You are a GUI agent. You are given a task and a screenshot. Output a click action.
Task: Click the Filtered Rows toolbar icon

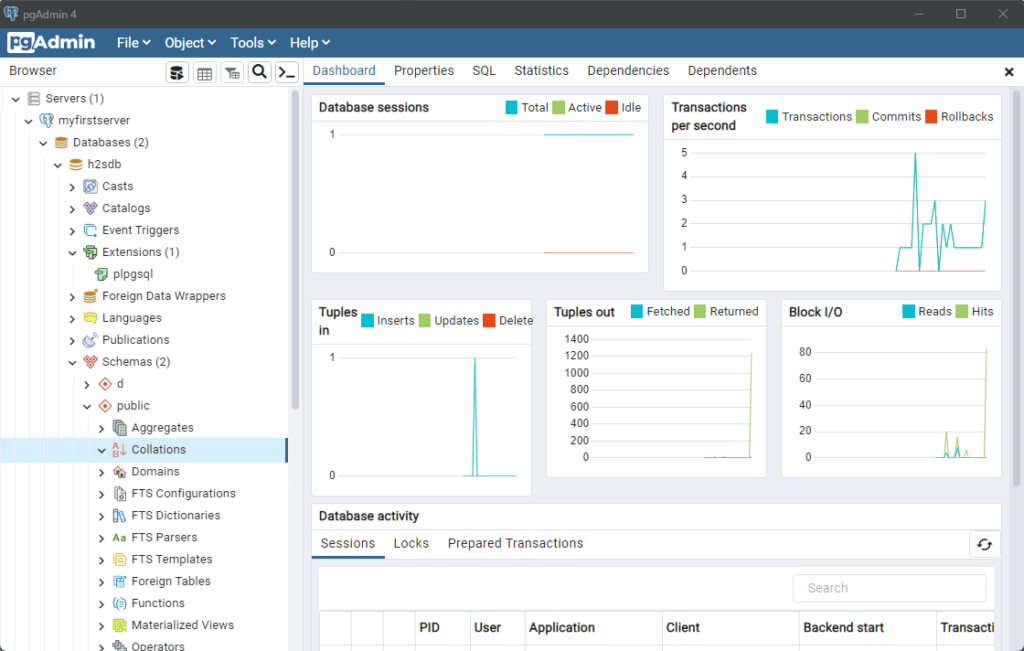tap(232, 72)
